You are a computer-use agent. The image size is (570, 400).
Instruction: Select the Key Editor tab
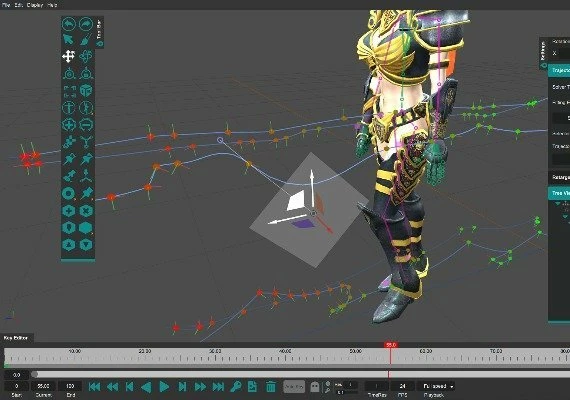click(16, 338)
